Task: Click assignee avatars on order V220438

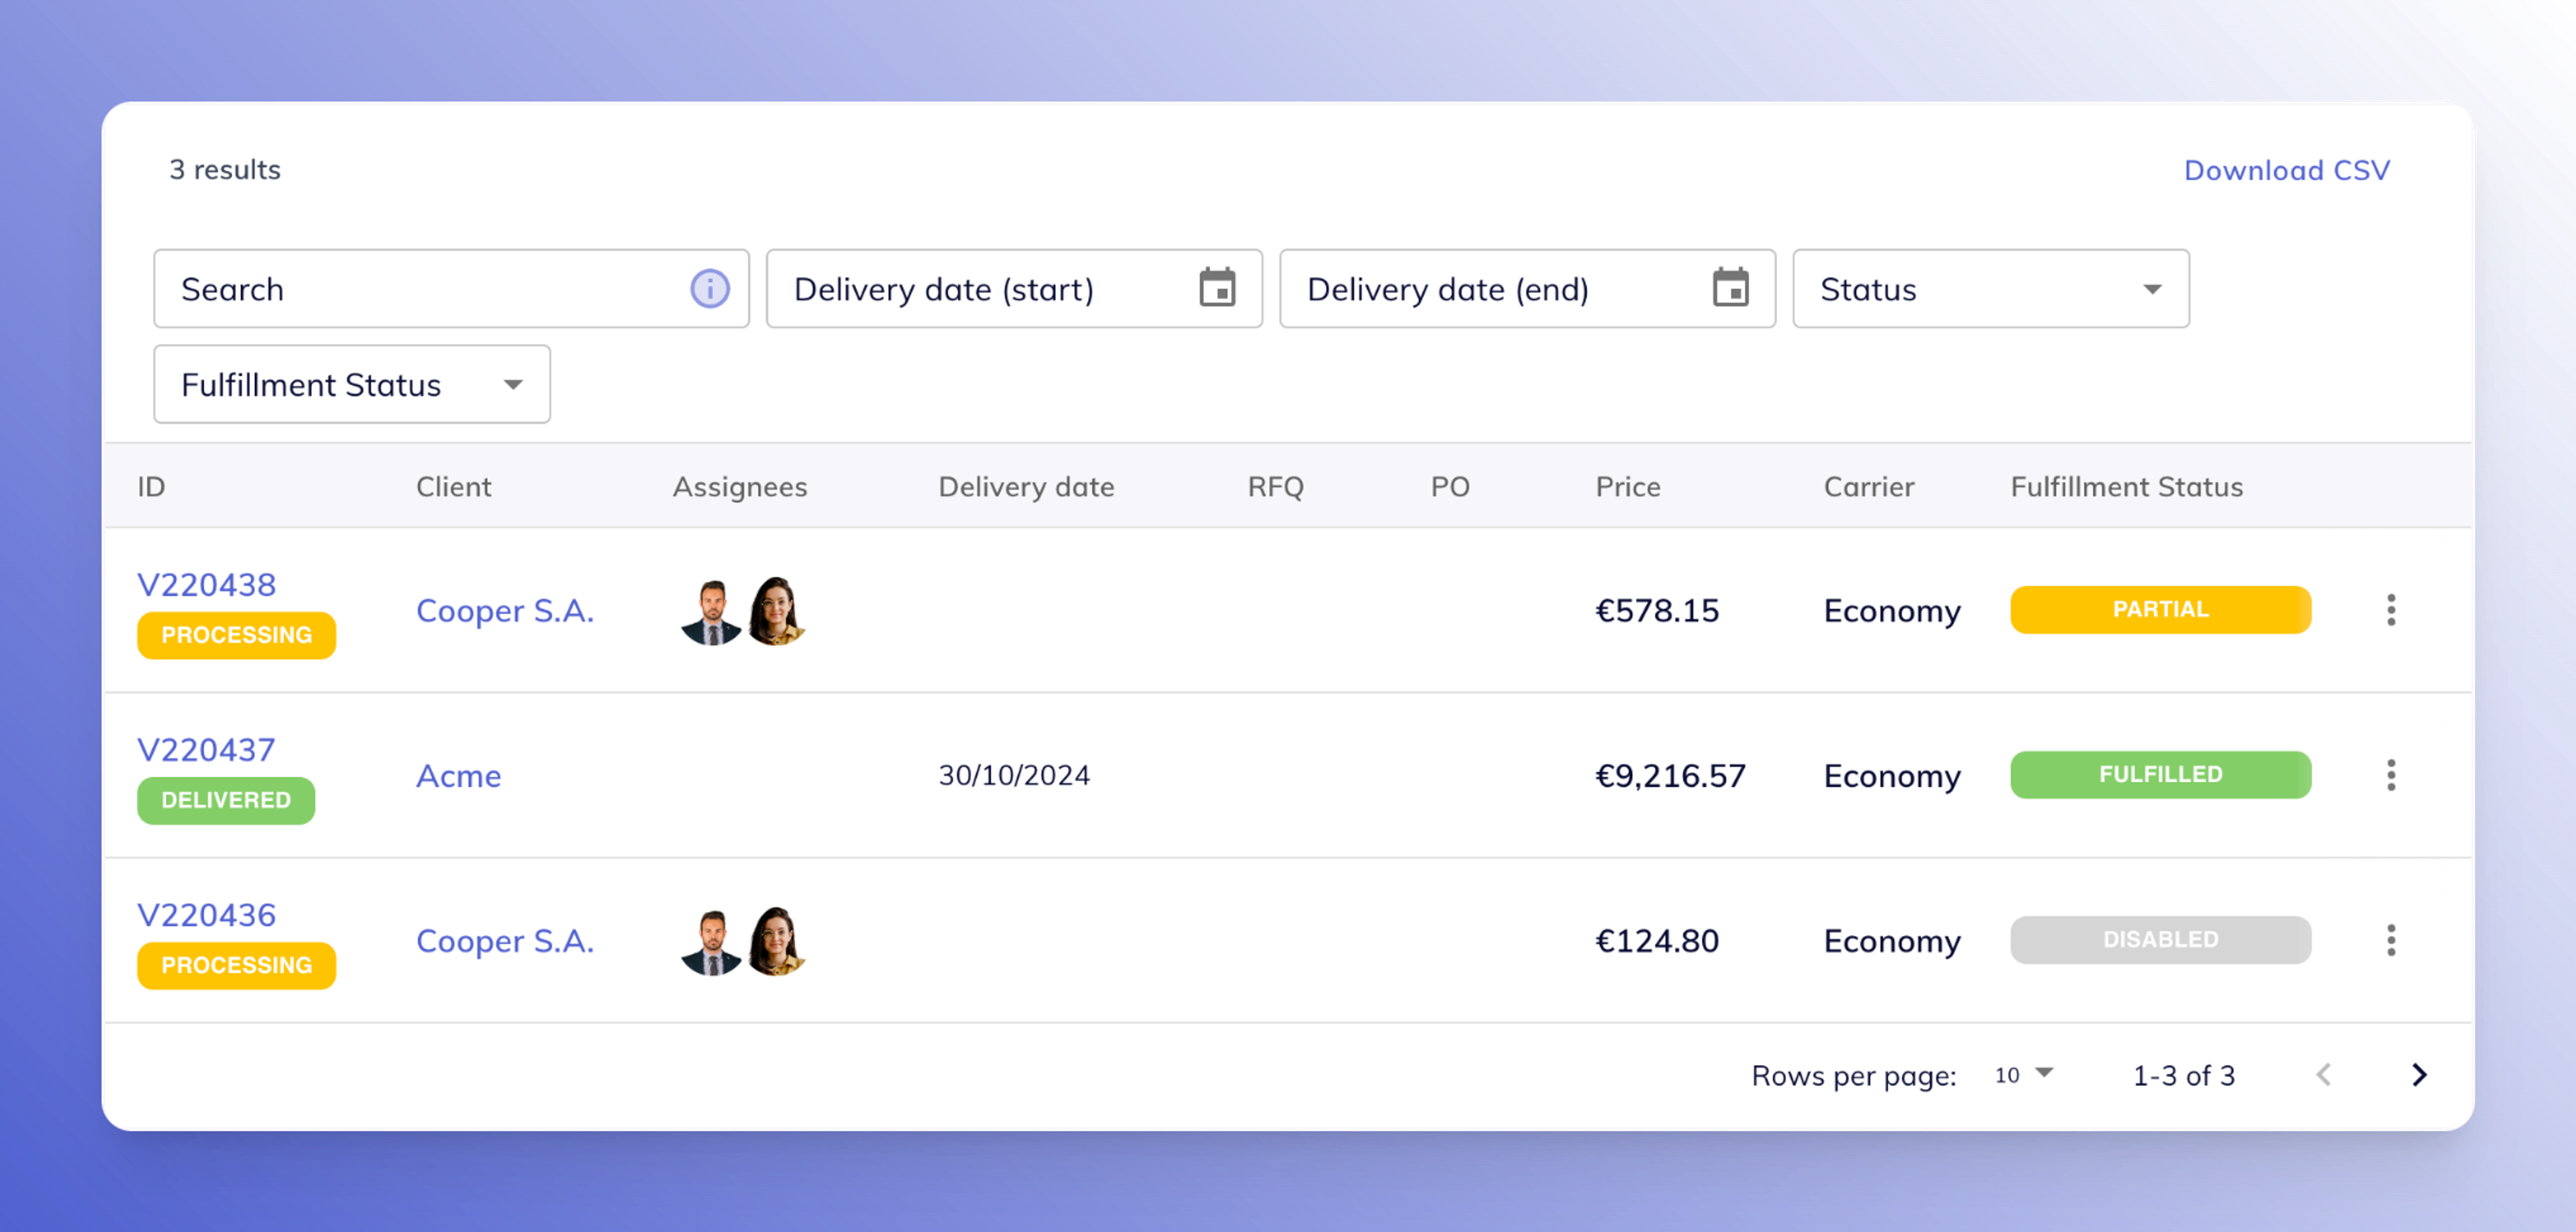Action: click(743, 611)
